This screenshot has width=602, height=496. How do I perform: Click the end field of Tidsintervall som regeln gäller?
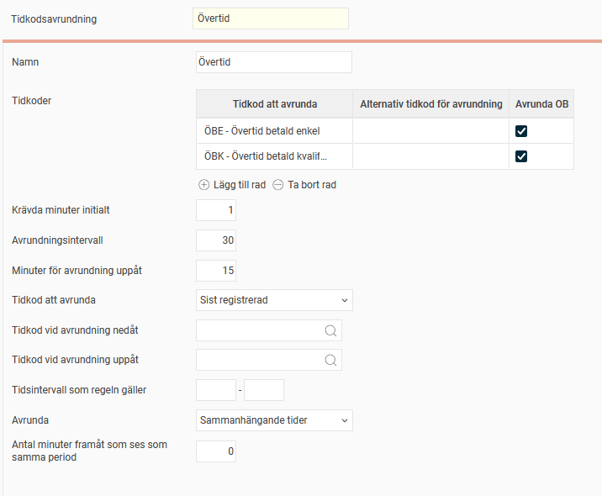[264, 390]
